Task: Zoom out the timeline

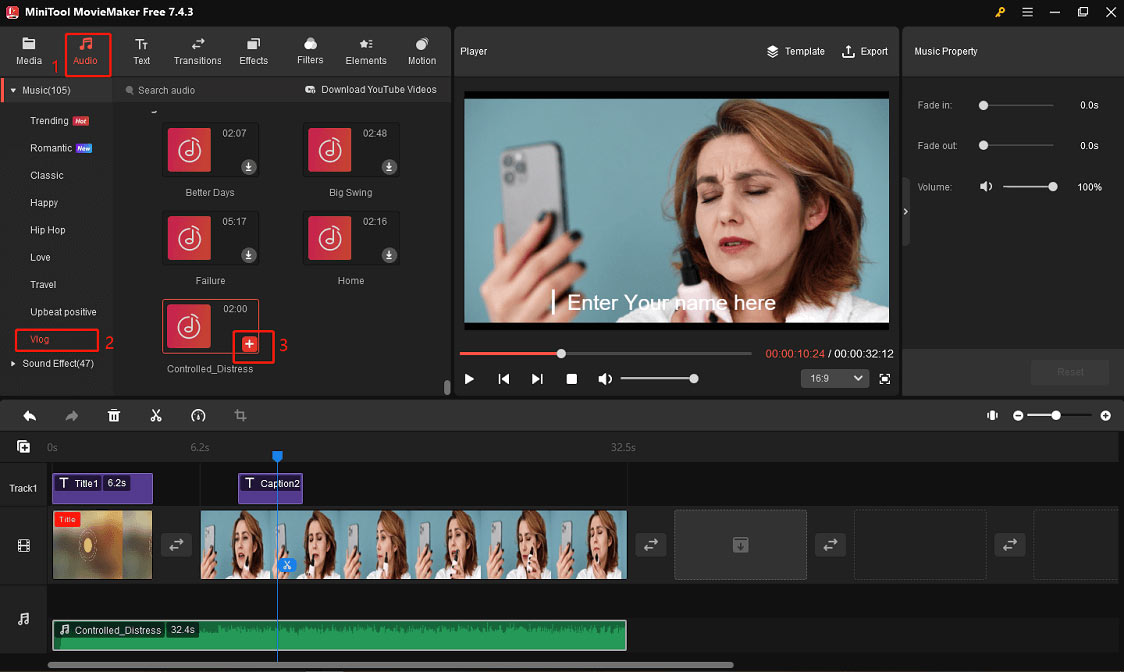Action: [x=1017, y=416]
